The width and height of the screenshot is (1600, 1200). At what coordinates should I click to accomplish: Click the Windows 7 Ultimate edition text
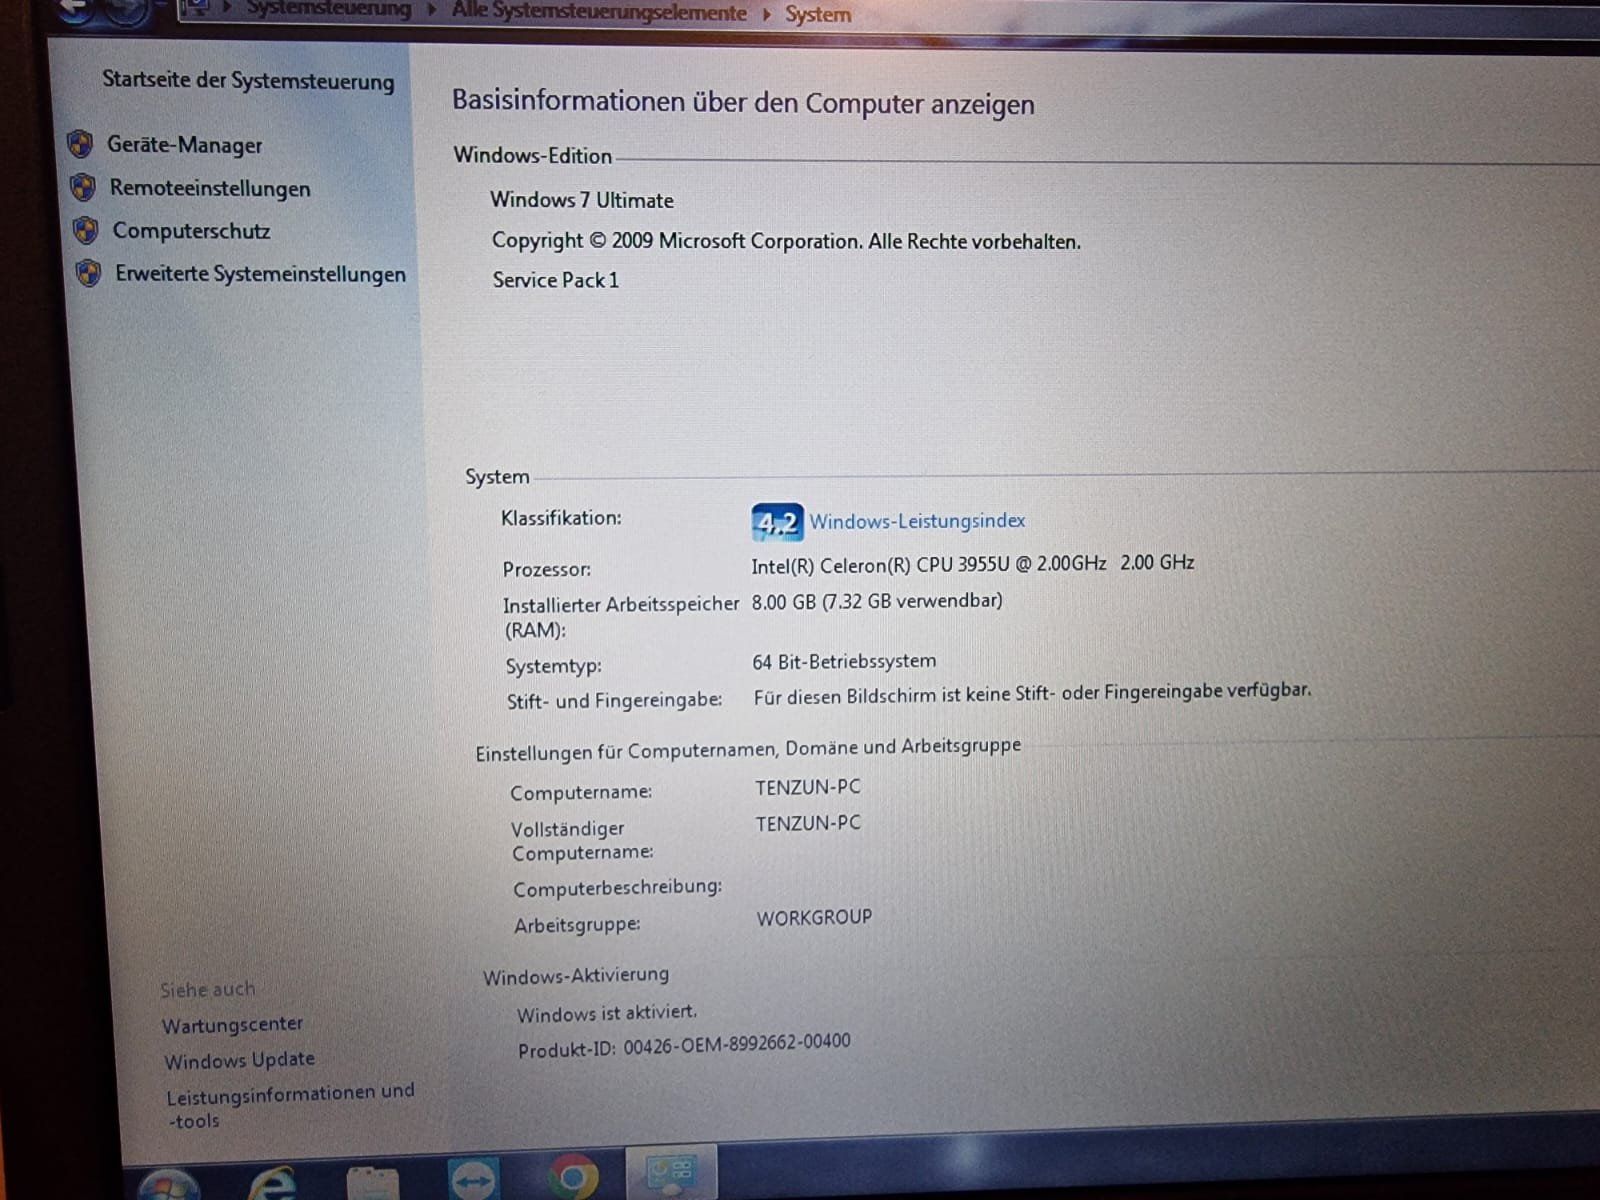tap(582, 200)
